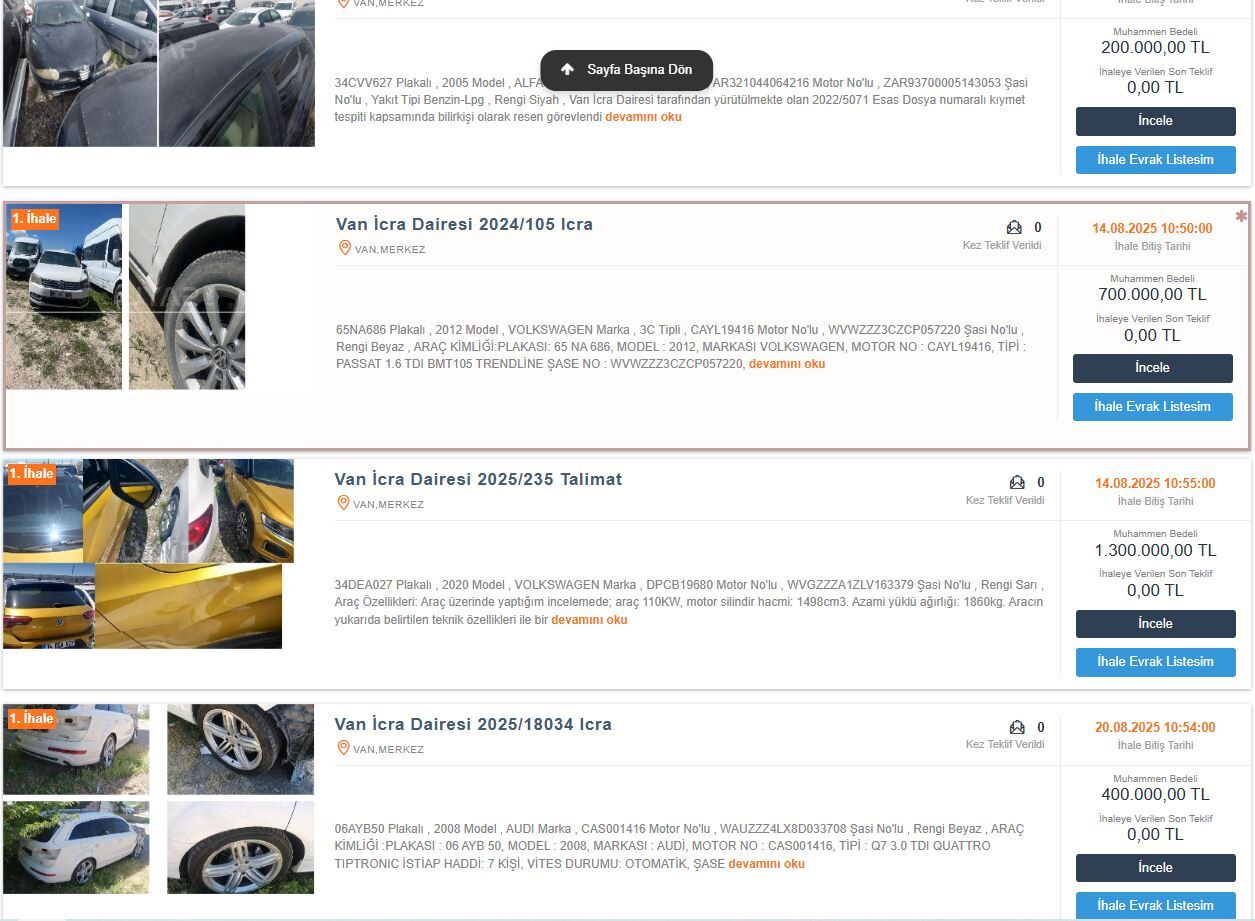The image size is (1255, 921).
Task: Click the 14.08.2025 10:55:00 auction end date
Action: click(x=1155, y=483)
